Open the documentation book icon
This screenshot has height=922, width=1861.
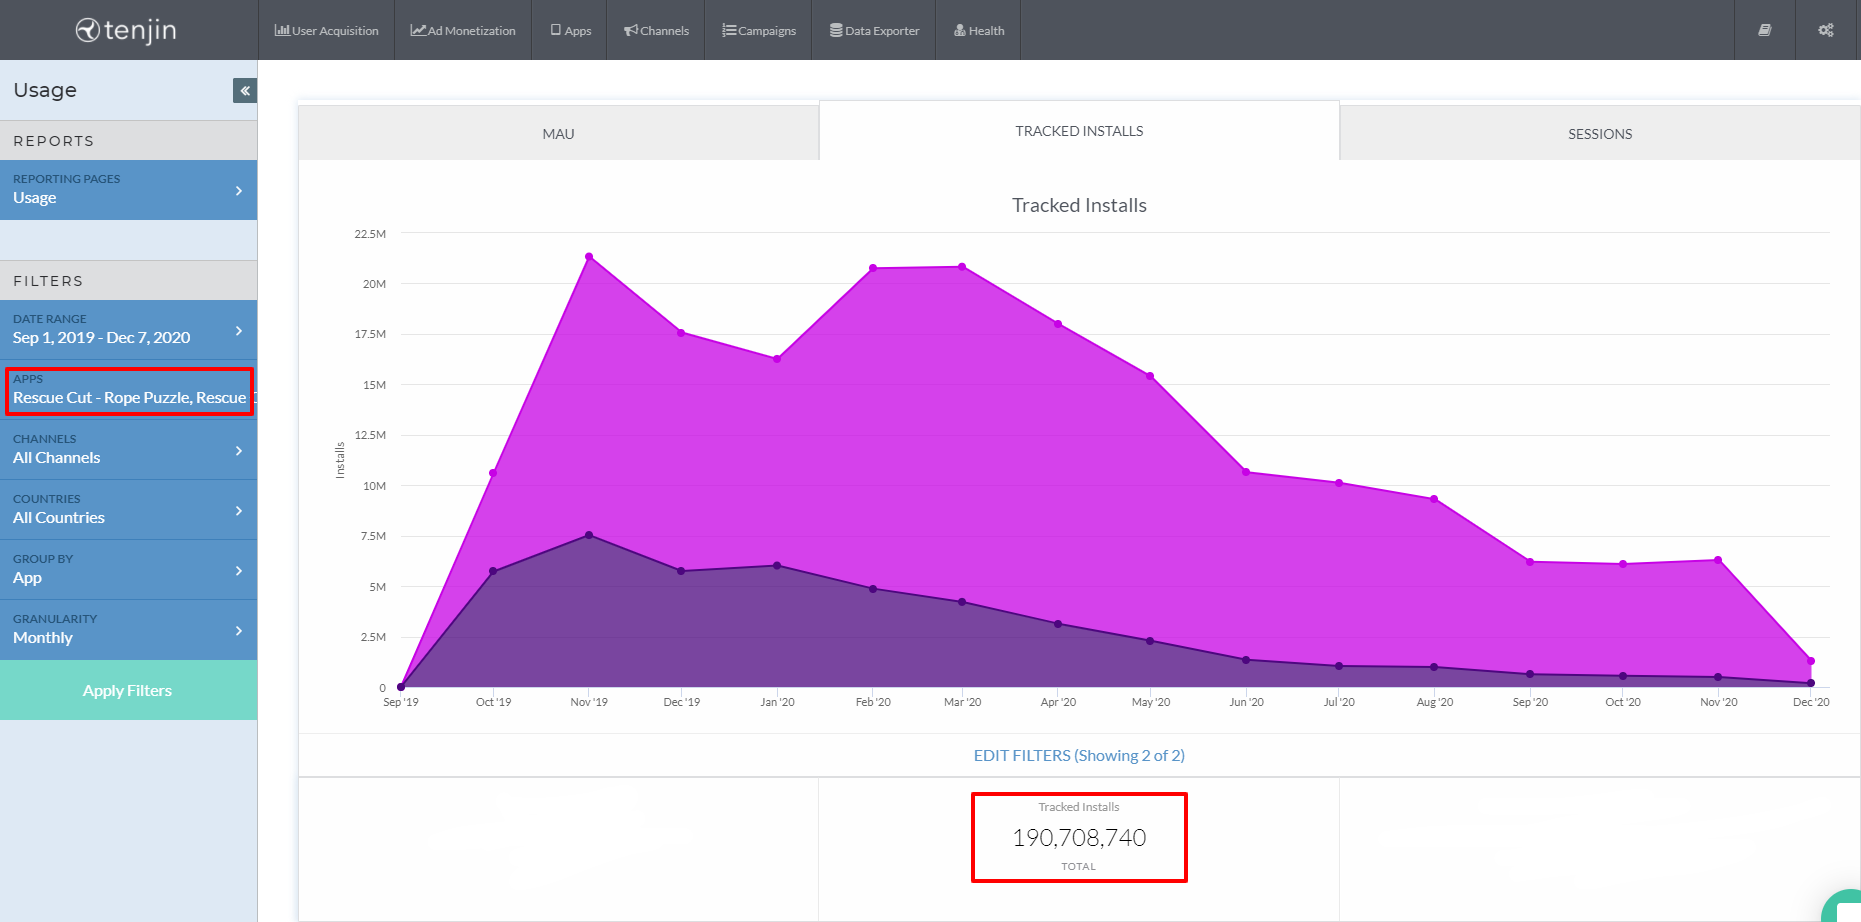tap(1765, 30)
